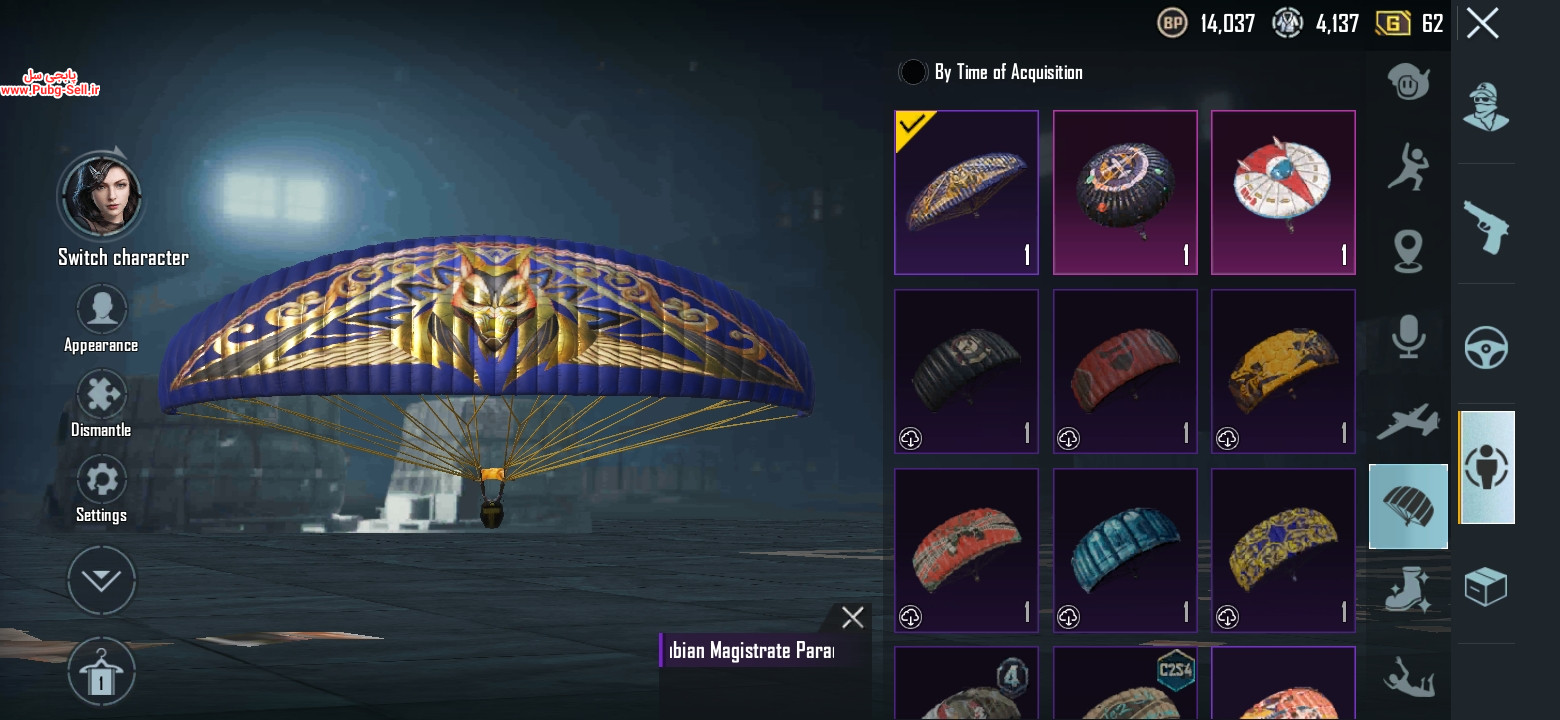Select the boots with sparkles category tab
Image resolution: width=1560 pixels, height=720 pixels.
1408,590
